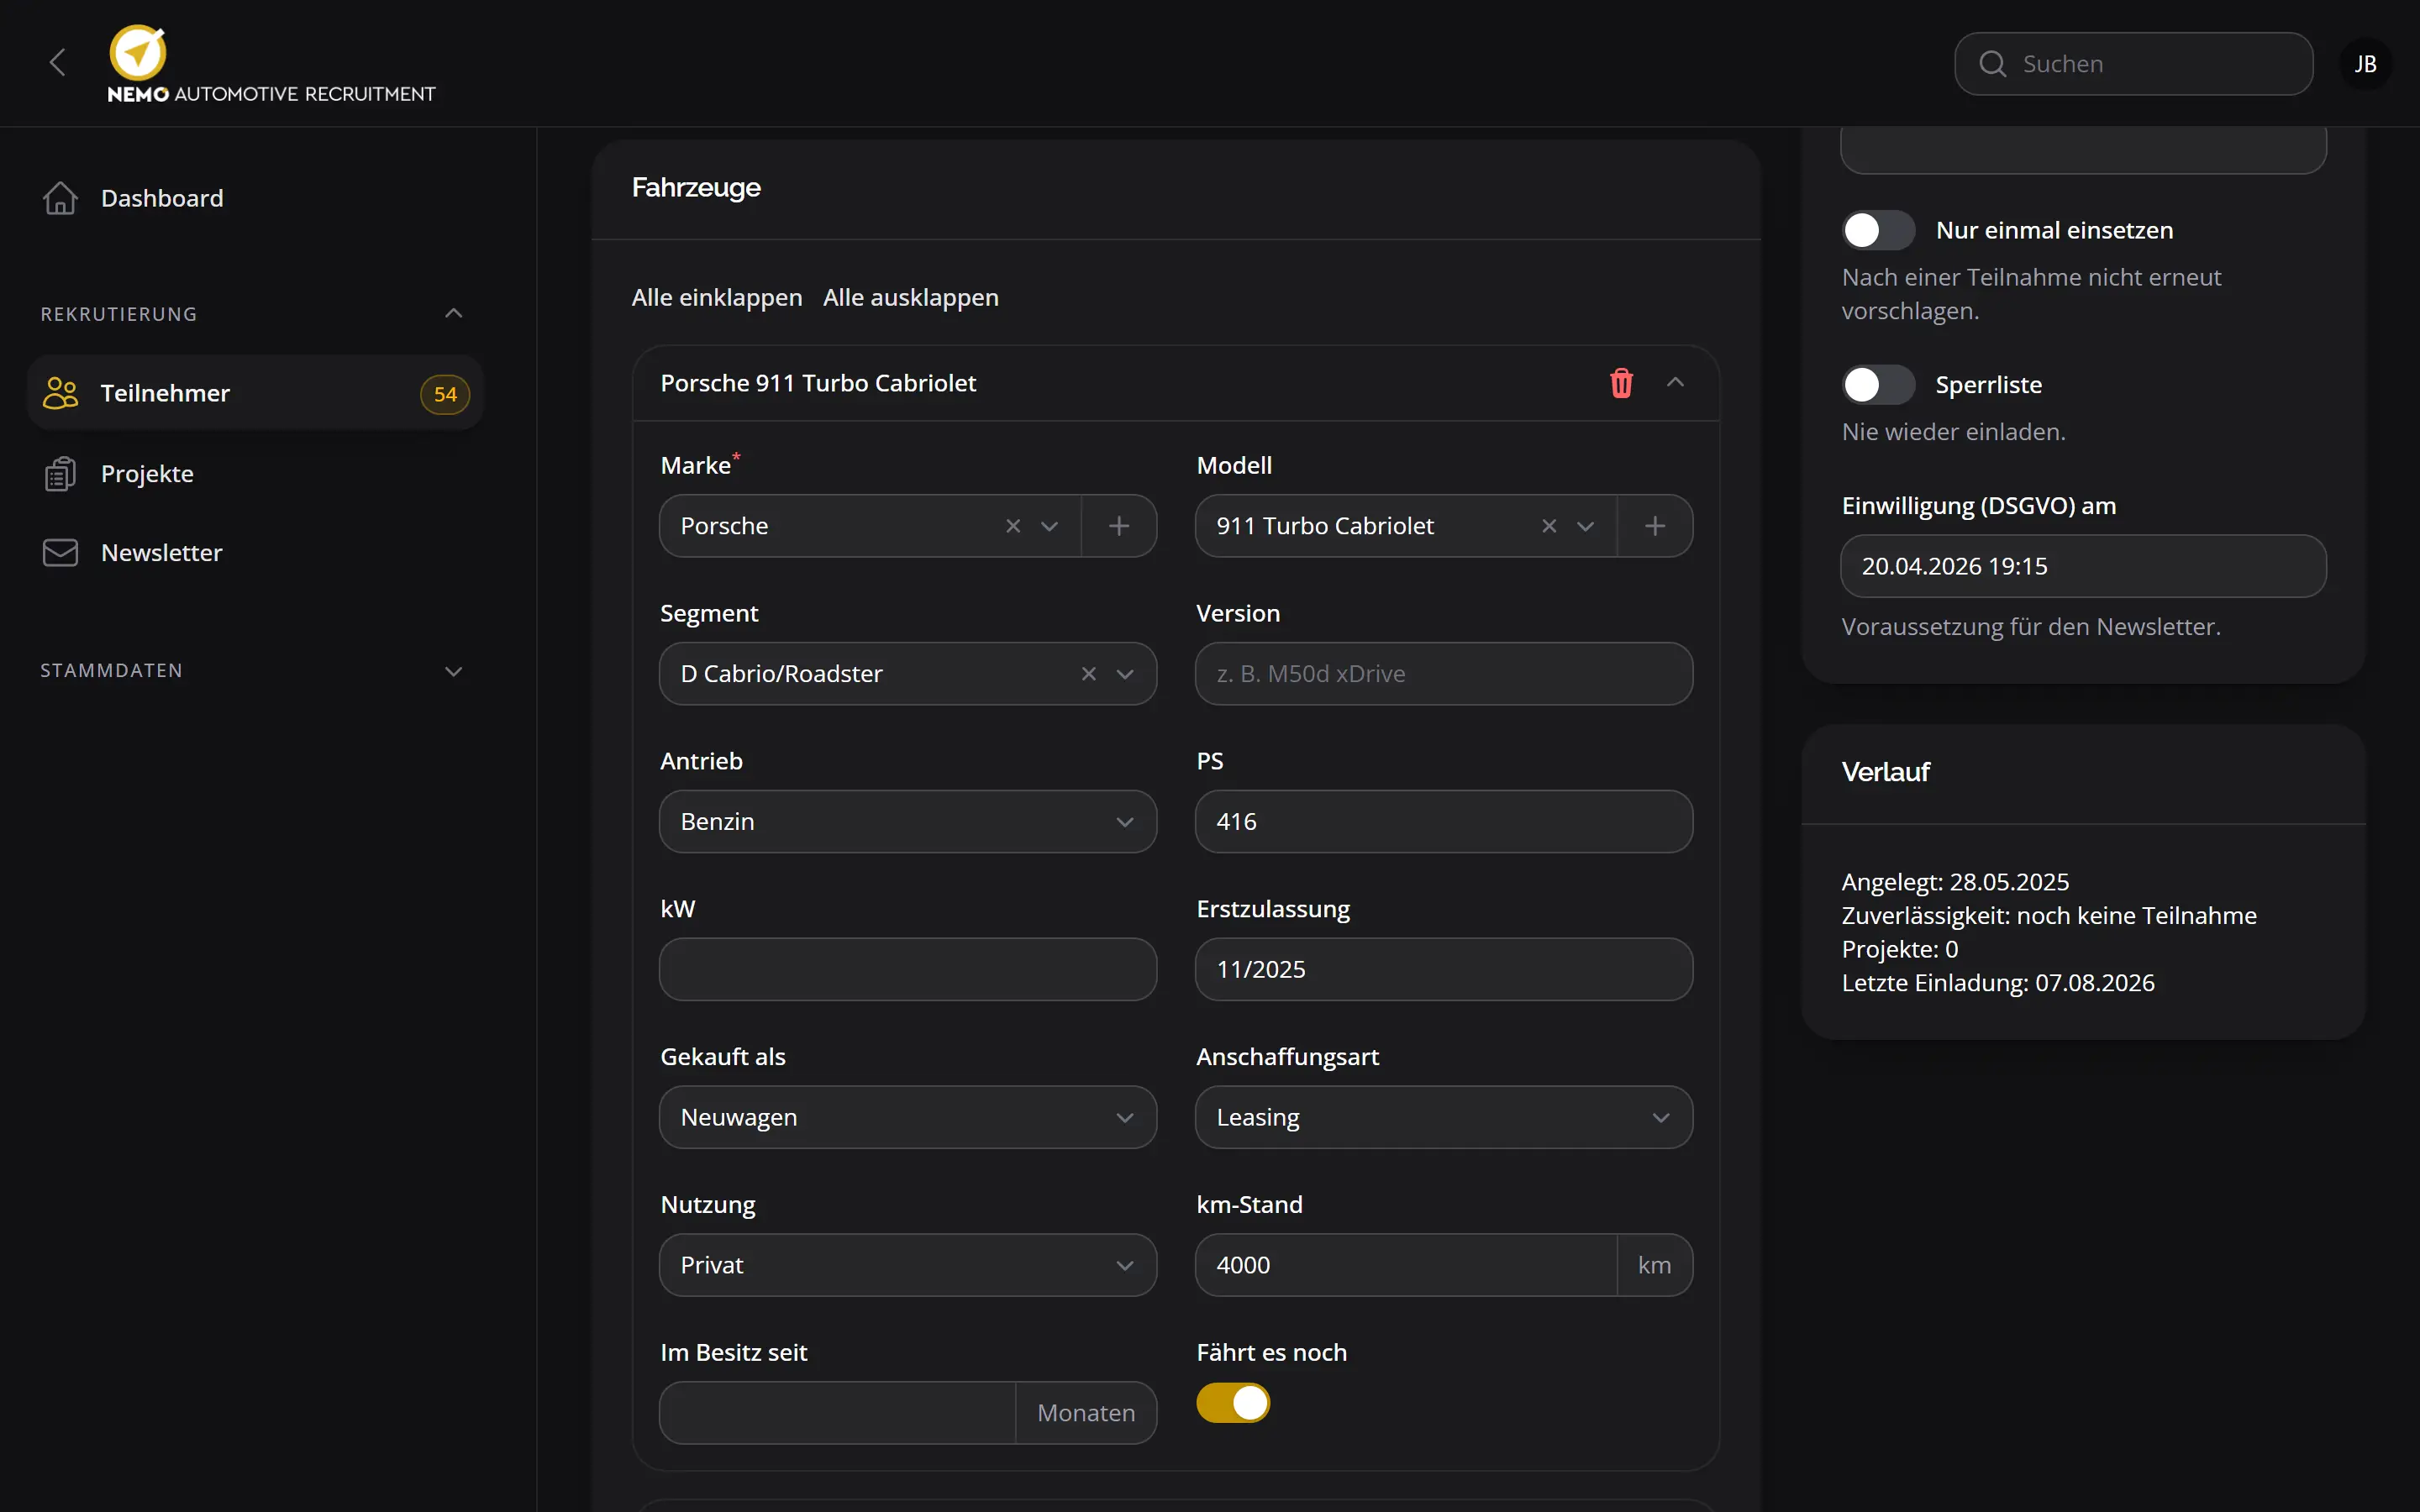
Task: Open the Antrieb Benzin dropdown
Action: point(908,822)
